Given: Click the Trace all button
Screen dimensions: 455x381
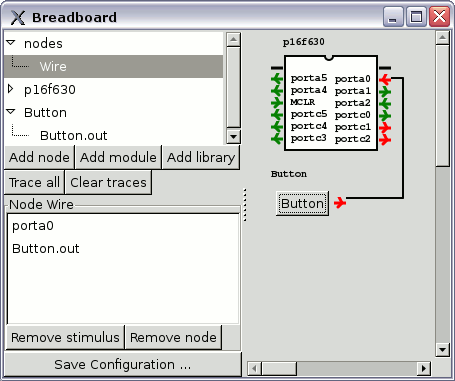Looking at the screenshot, I should click(34, 182).
